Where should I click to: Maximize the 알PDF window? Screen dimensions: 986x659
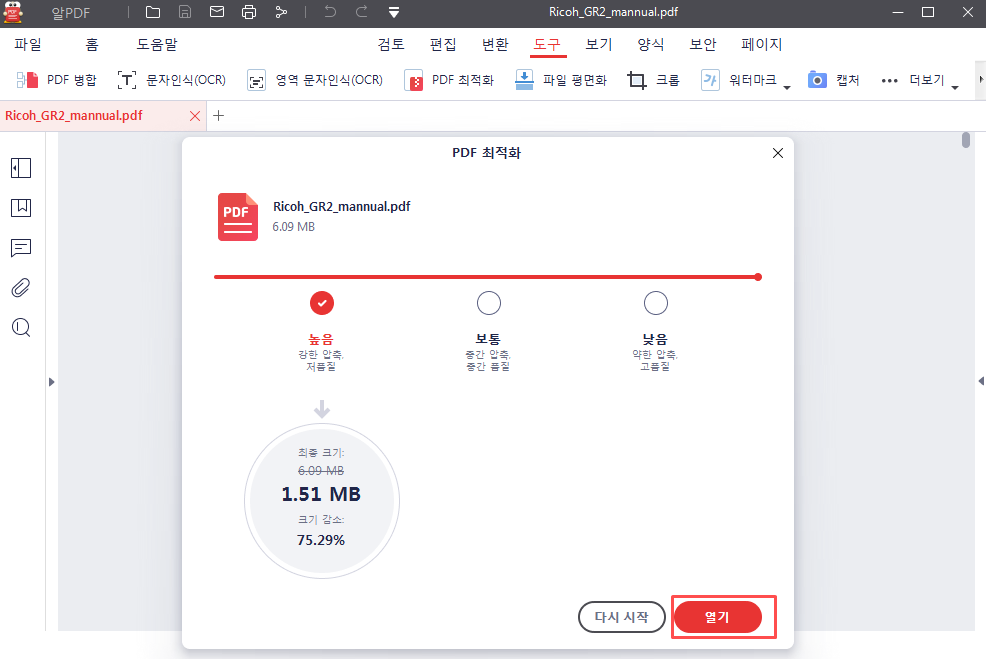[928, 12]
